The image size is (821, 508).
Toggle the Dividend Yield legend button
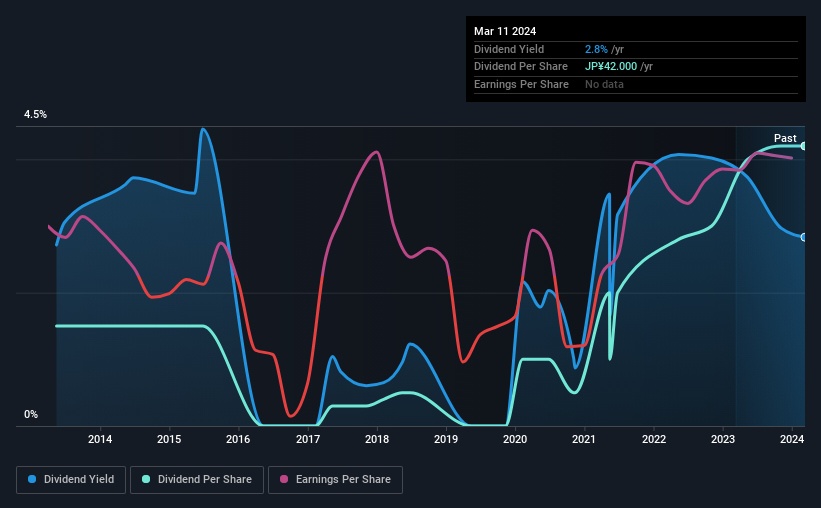pyautogui.click(x=71, y=480)
